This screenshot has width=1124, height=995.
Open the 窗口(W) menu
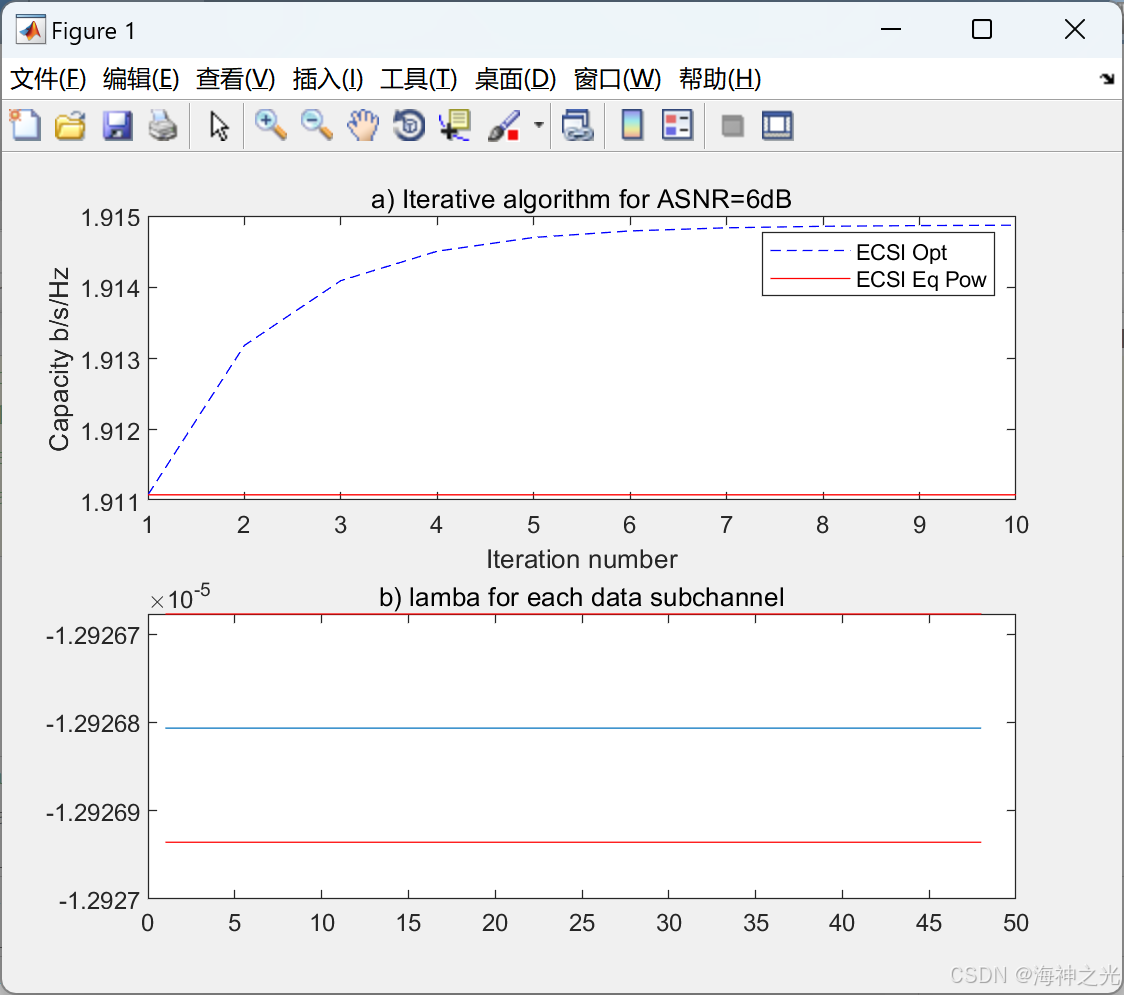617,79
